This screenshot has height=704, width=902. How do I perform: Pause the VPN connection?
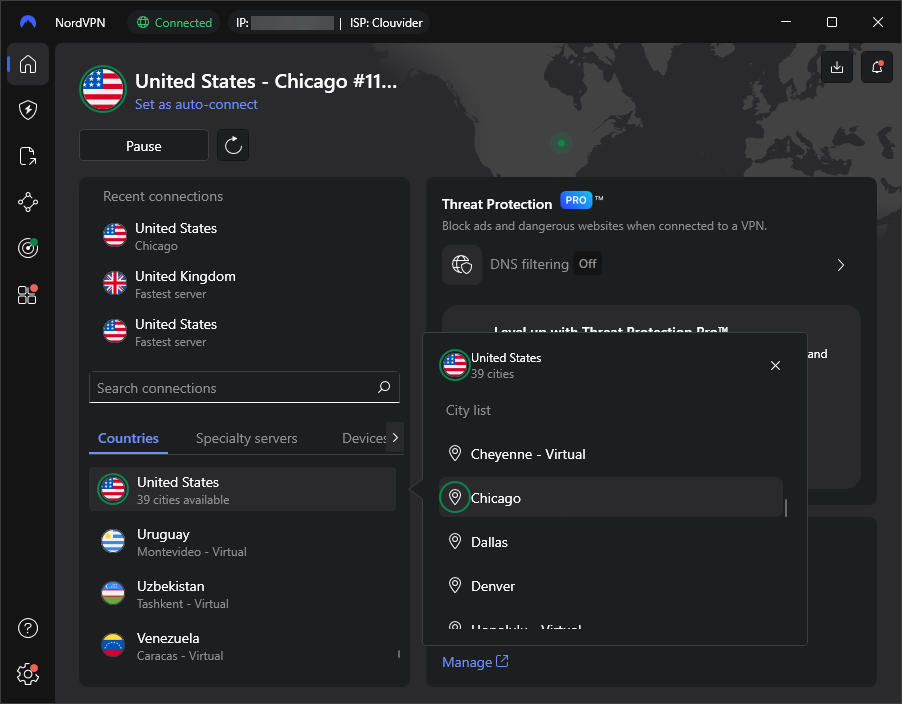pos(144,146)
